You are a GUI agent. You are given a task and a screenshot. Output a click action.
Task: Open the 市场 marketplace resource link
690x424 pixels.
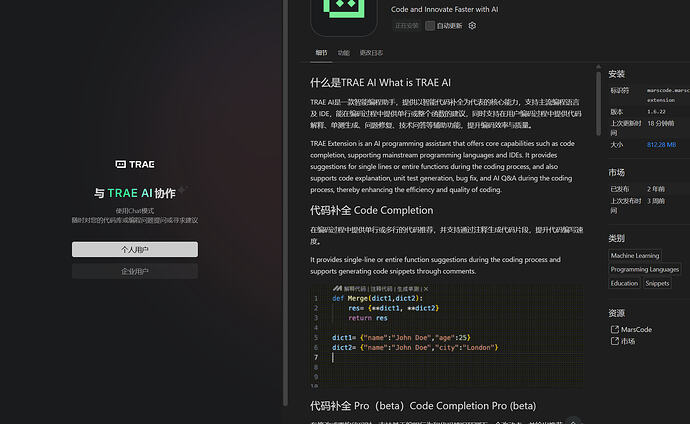pyautogui.click(x=628, y=341)
